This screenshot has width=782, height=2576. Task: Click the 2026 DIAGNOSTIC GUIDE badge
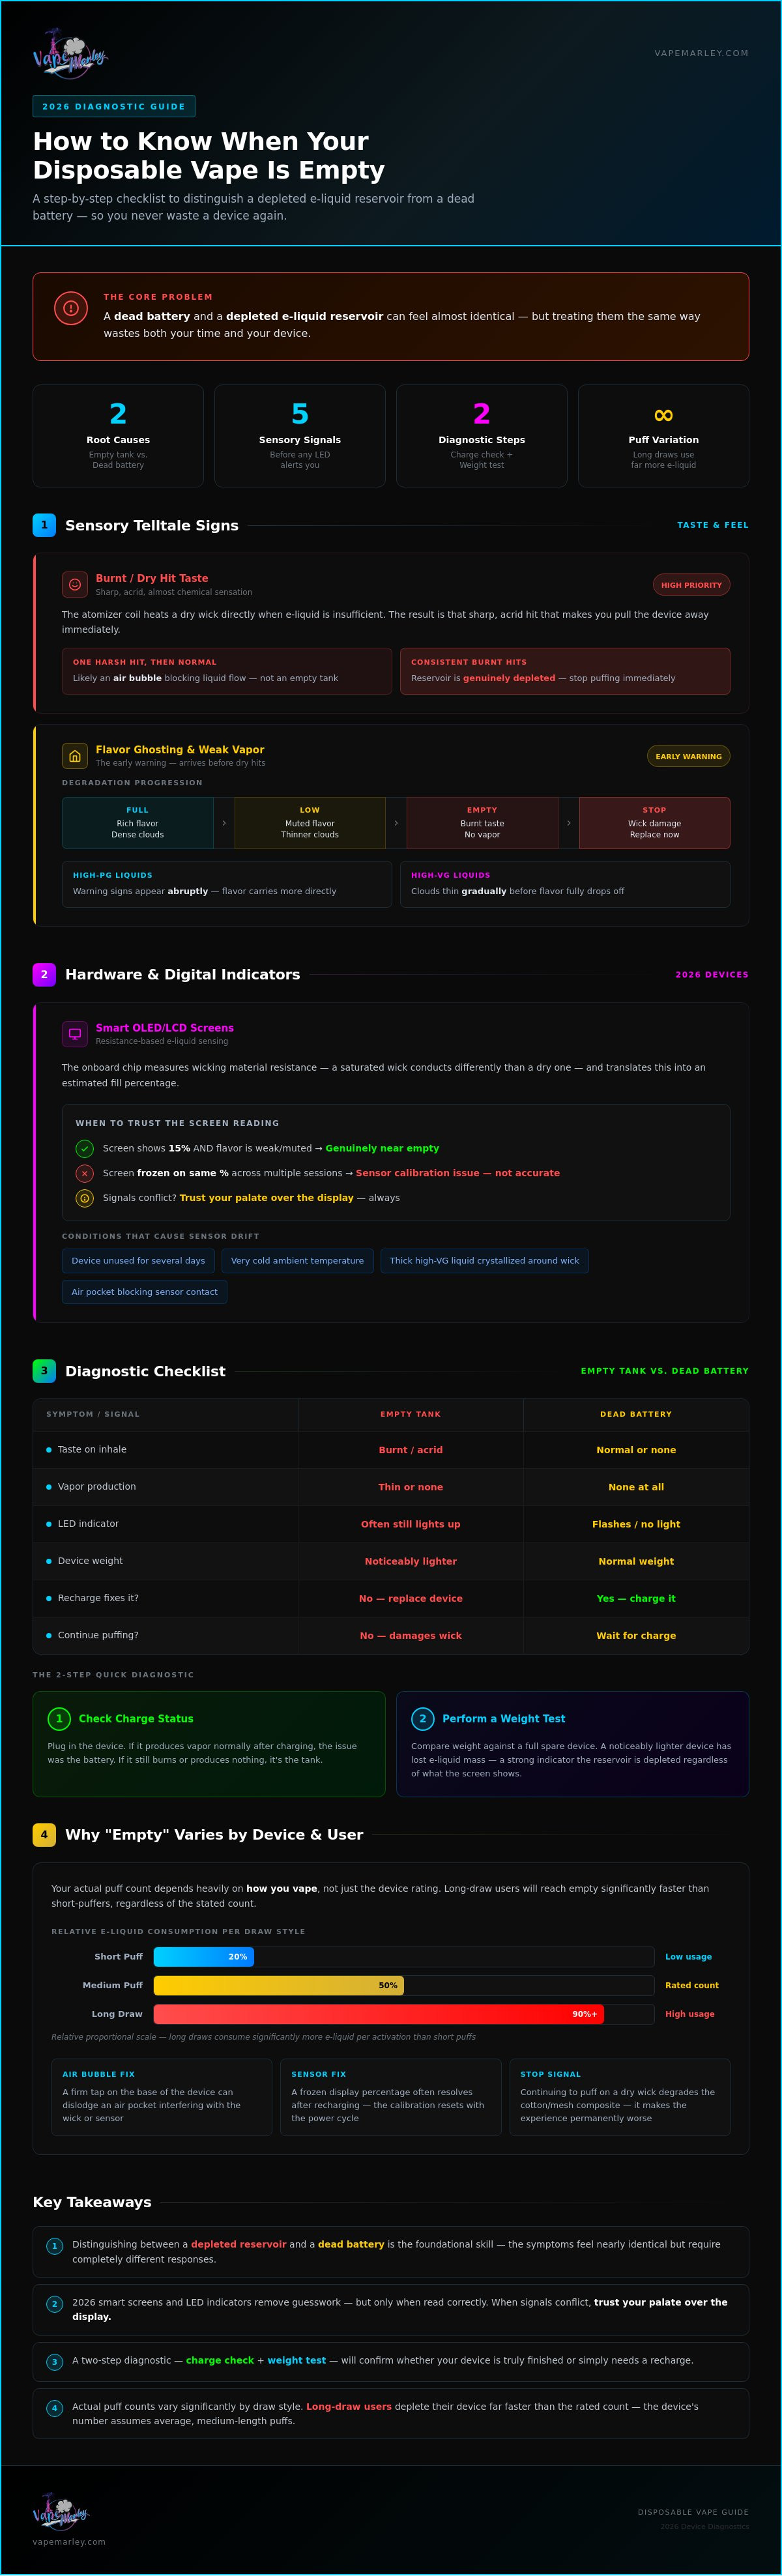click(x=114, y=106)
